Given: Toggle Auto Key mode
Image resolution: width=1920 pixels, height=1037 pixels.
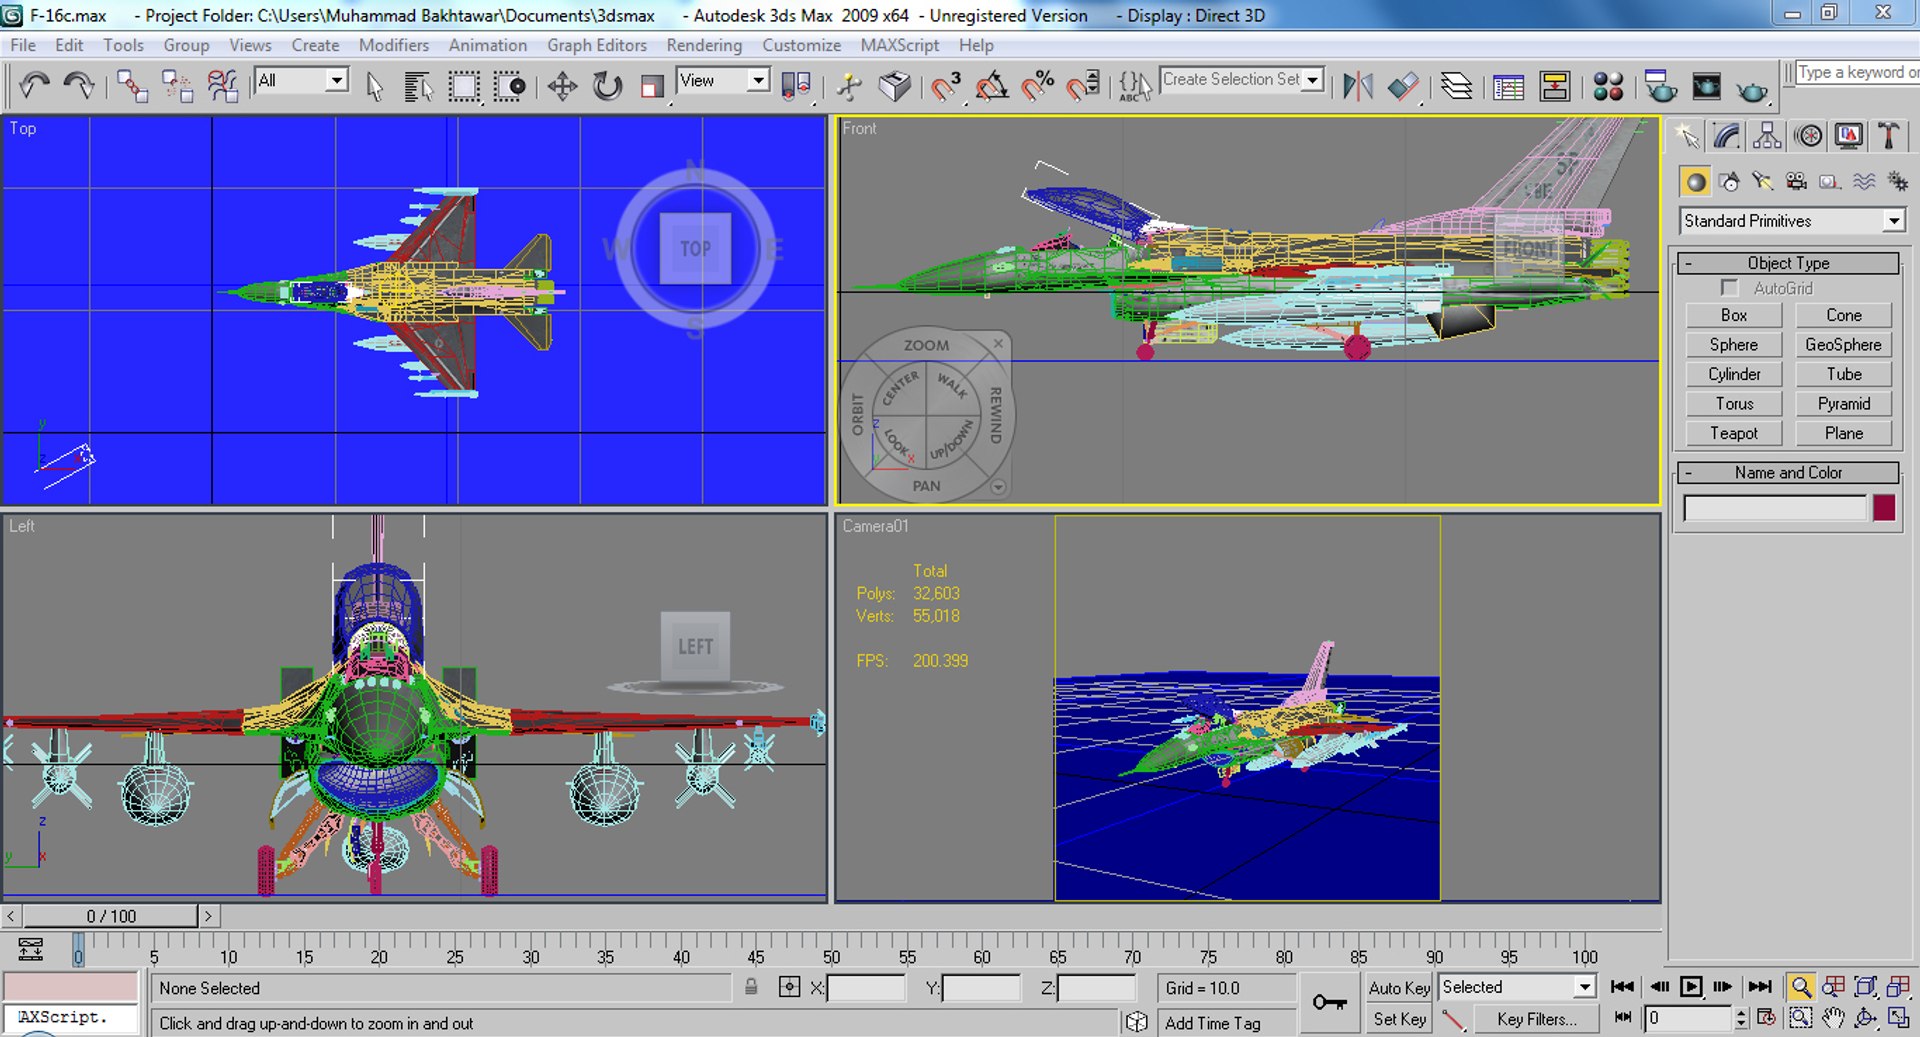Looking at the screenshot, I should click(x=1399, y=988).
